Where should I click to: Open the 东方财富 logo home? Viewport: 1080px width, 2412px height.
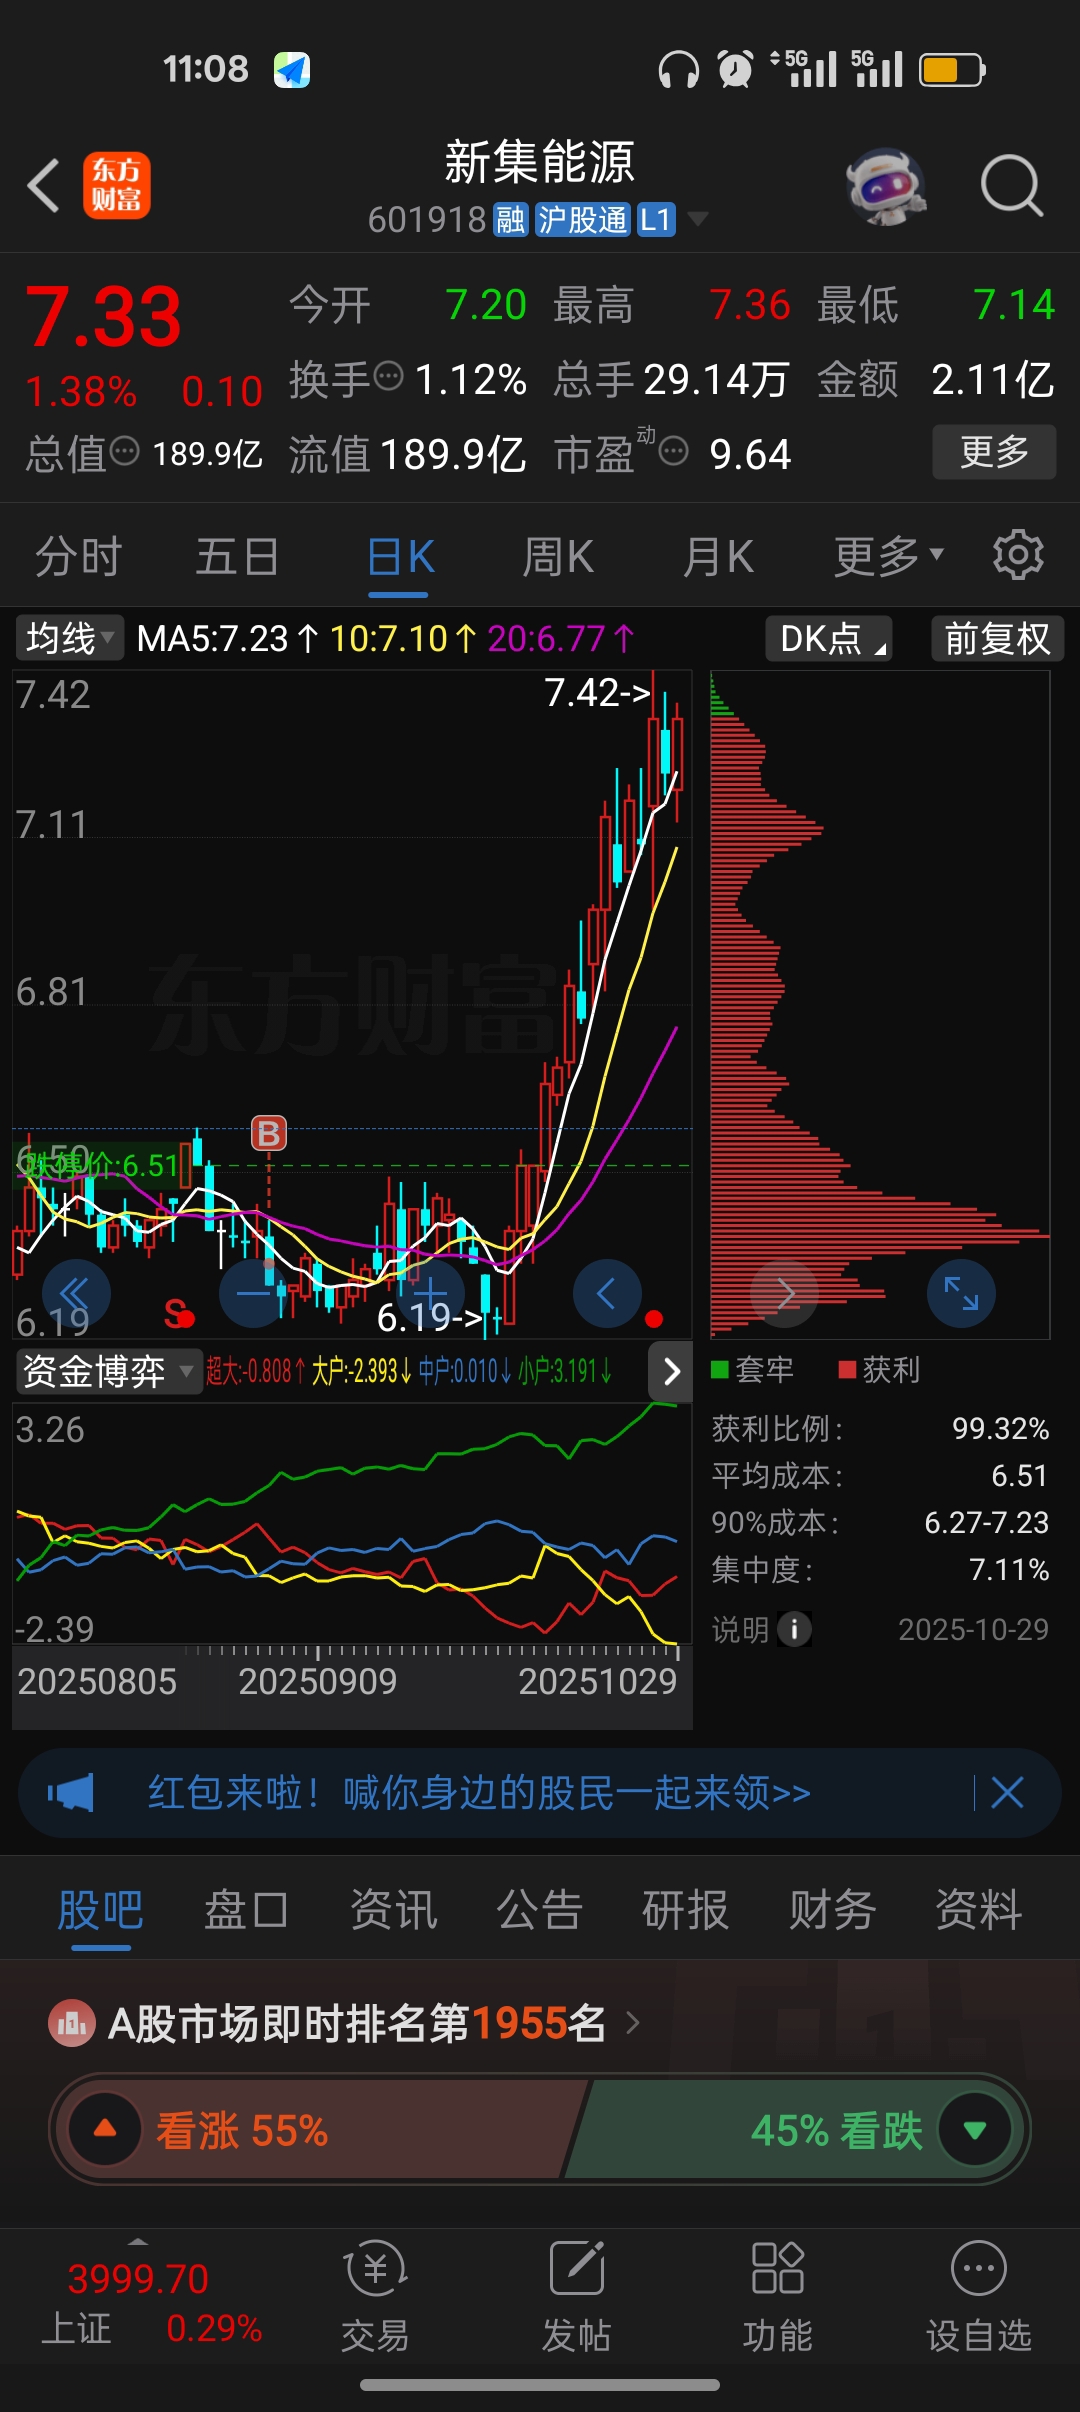[117, 186]
